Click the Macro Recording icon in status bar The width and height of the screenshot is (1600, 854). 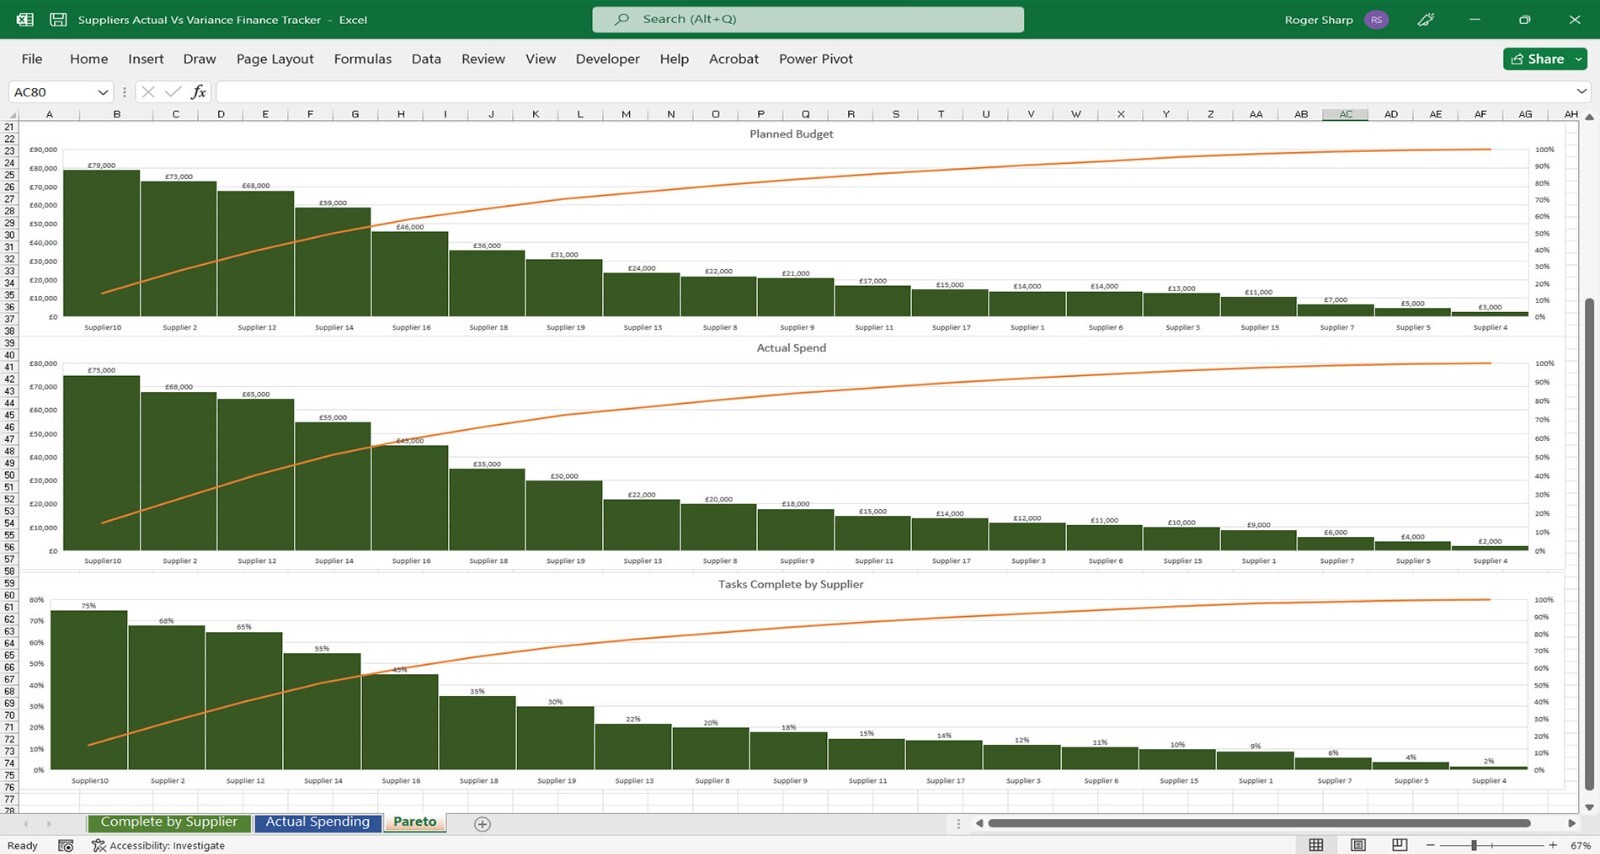(66, 845)
